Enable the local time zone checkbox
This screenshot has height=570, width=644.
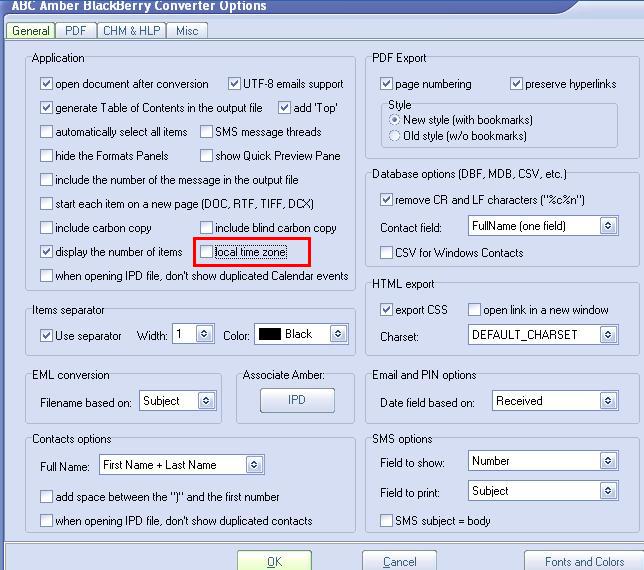(x=206, y=252)
